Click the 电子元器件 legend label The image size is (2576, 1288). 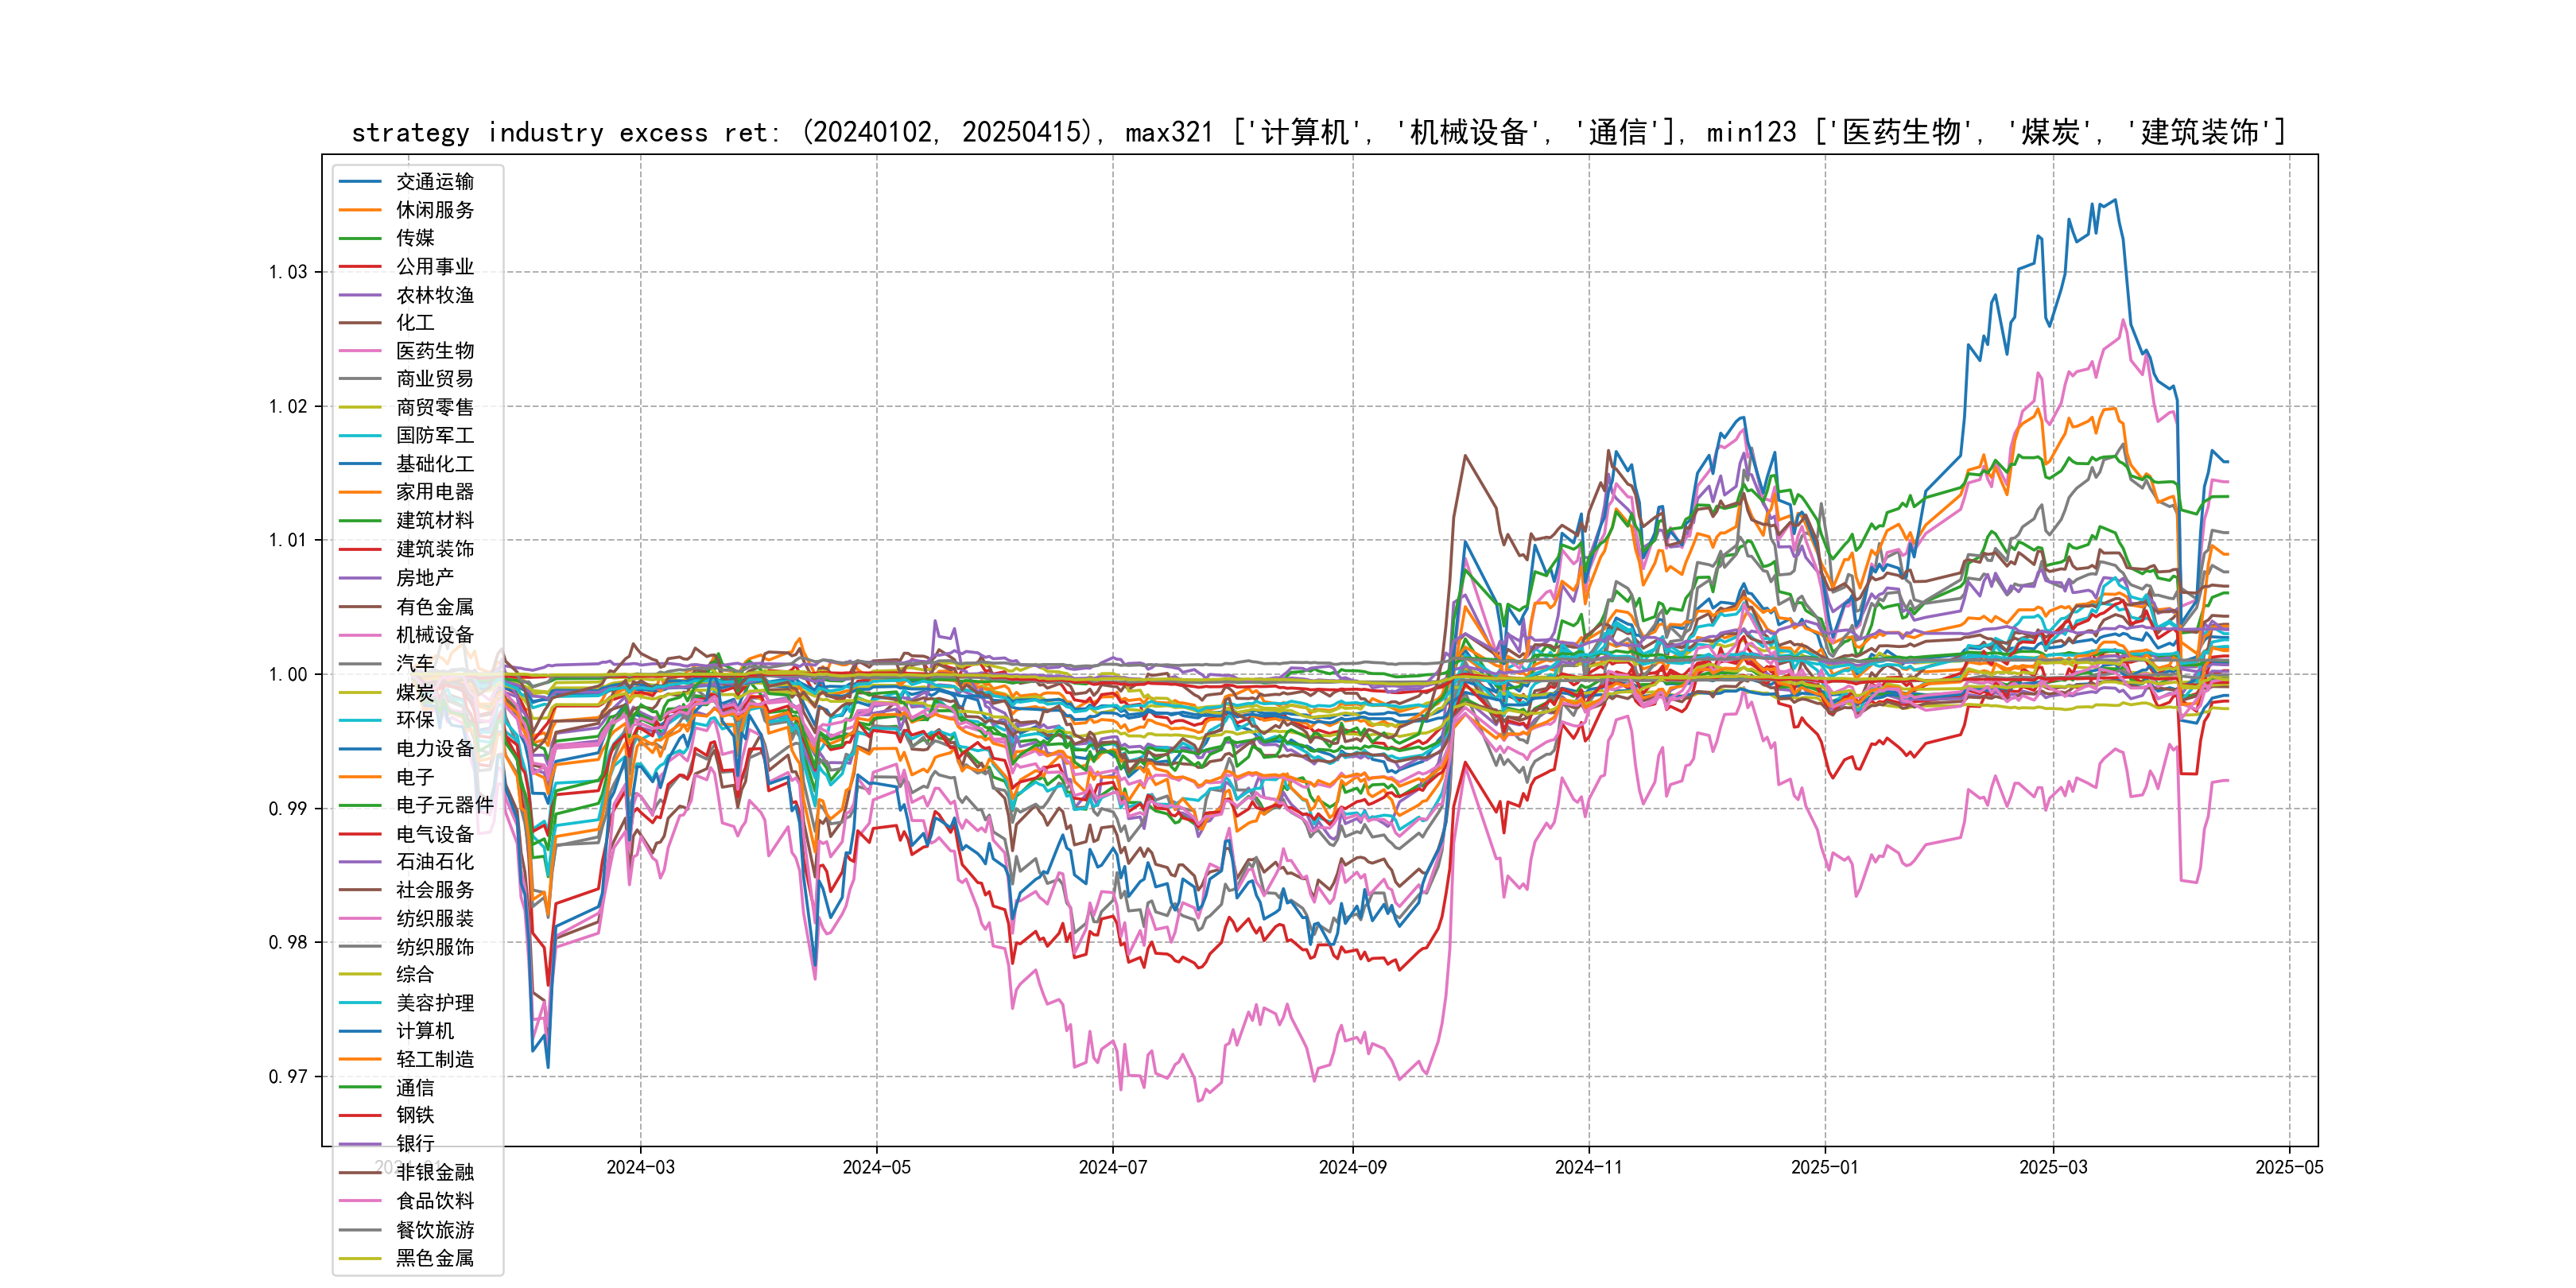(x=445, y=805)
